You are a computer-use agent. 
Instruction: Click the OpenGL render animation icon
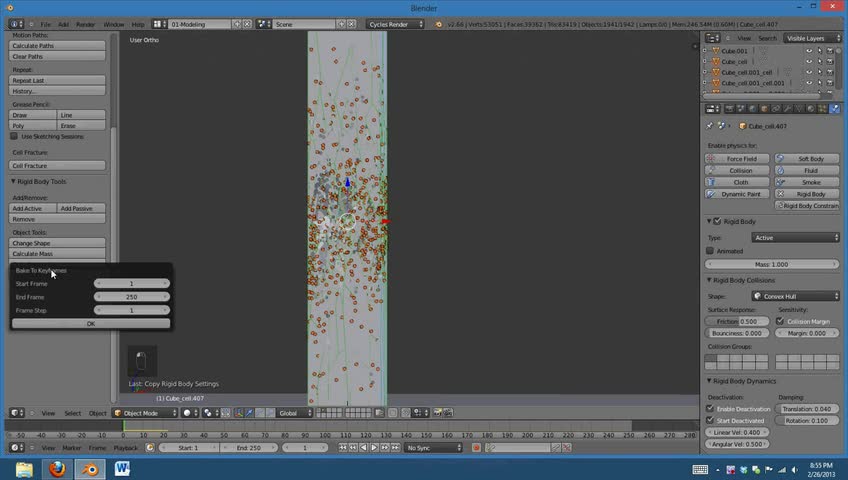(448, 413)
